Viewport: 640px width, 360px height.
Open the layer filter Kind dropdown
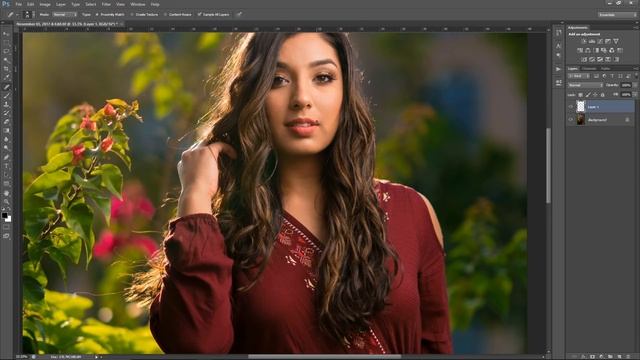click(x=579, y=76)
